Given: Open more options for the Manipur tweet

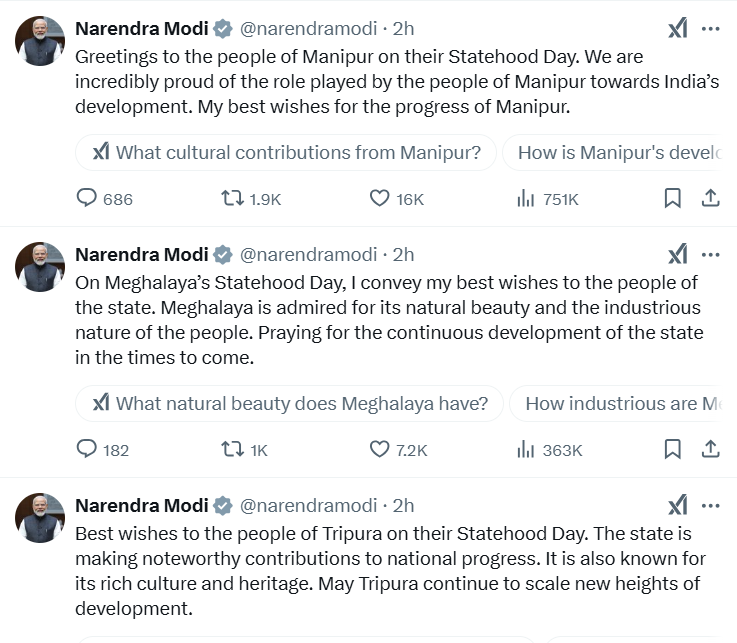Looking at the screenshot, I should (x=710, y=29).
